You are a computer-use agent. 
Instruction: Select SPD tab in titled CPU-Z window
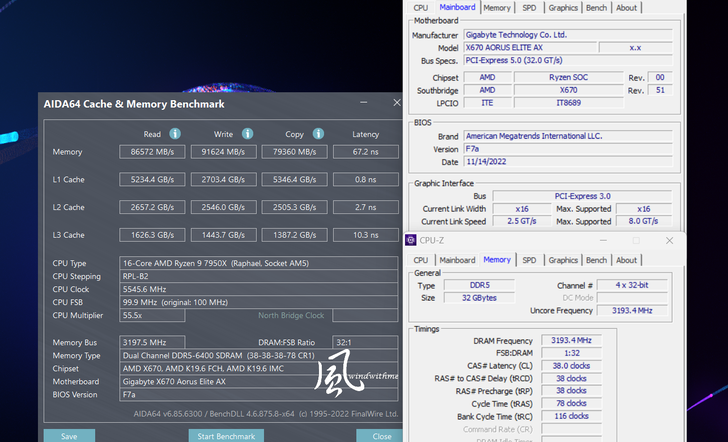pos(528,260)
